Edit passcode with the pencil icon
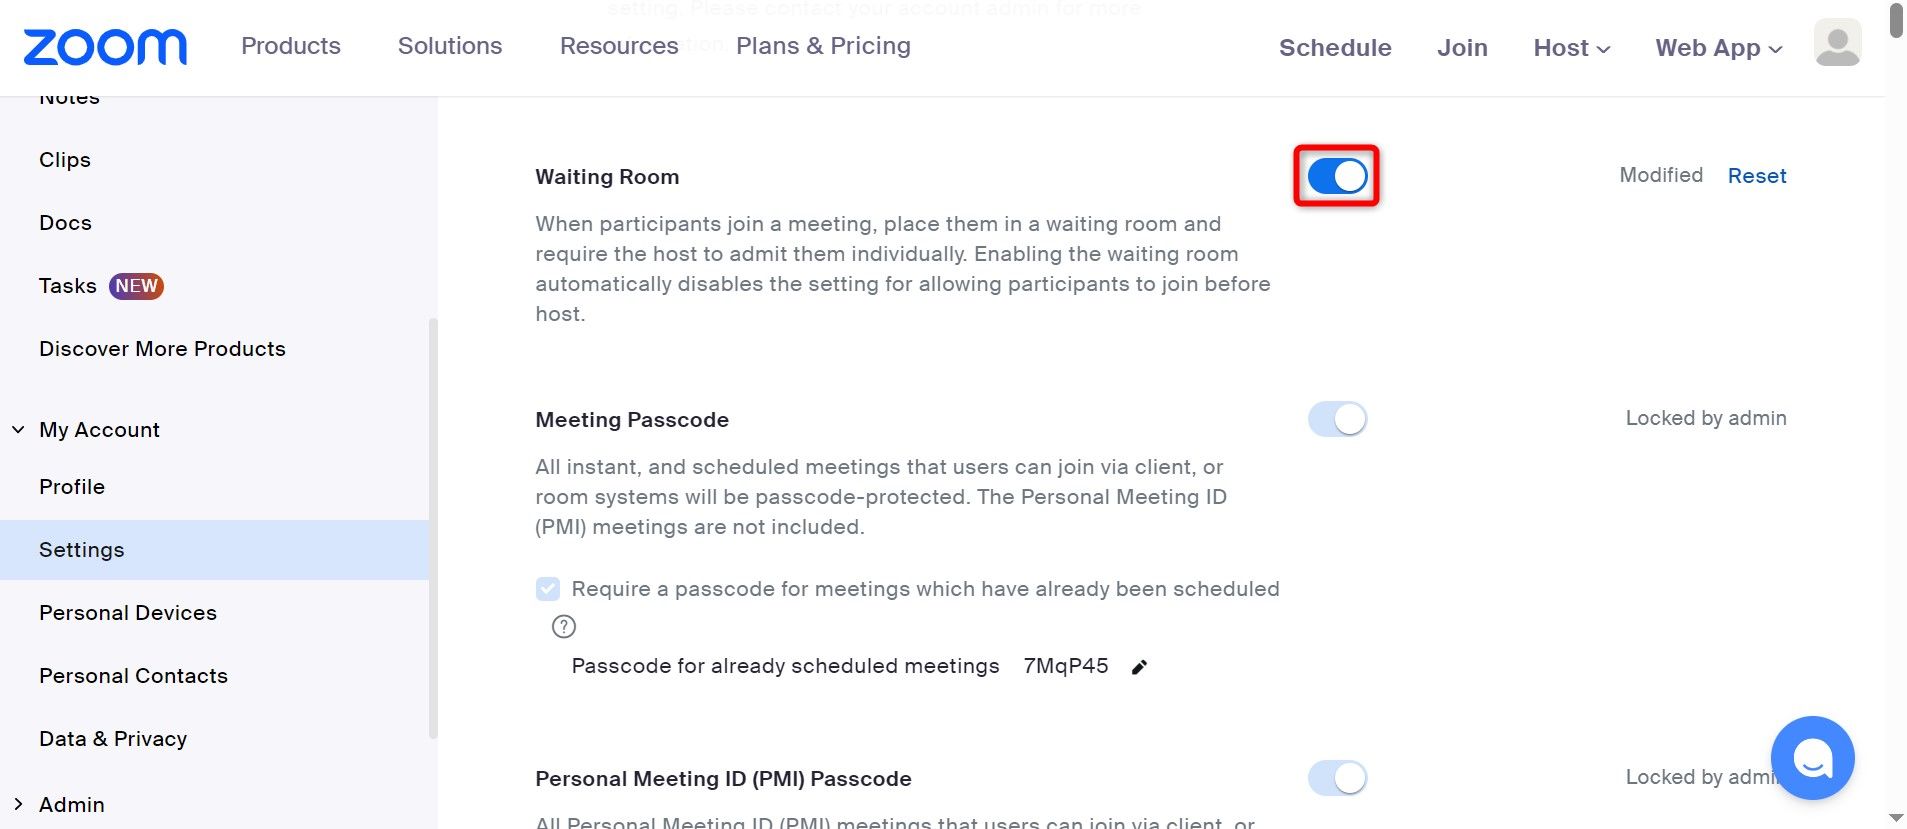This screenshot has width=1907, height=829. click(x=1139, y=667)
